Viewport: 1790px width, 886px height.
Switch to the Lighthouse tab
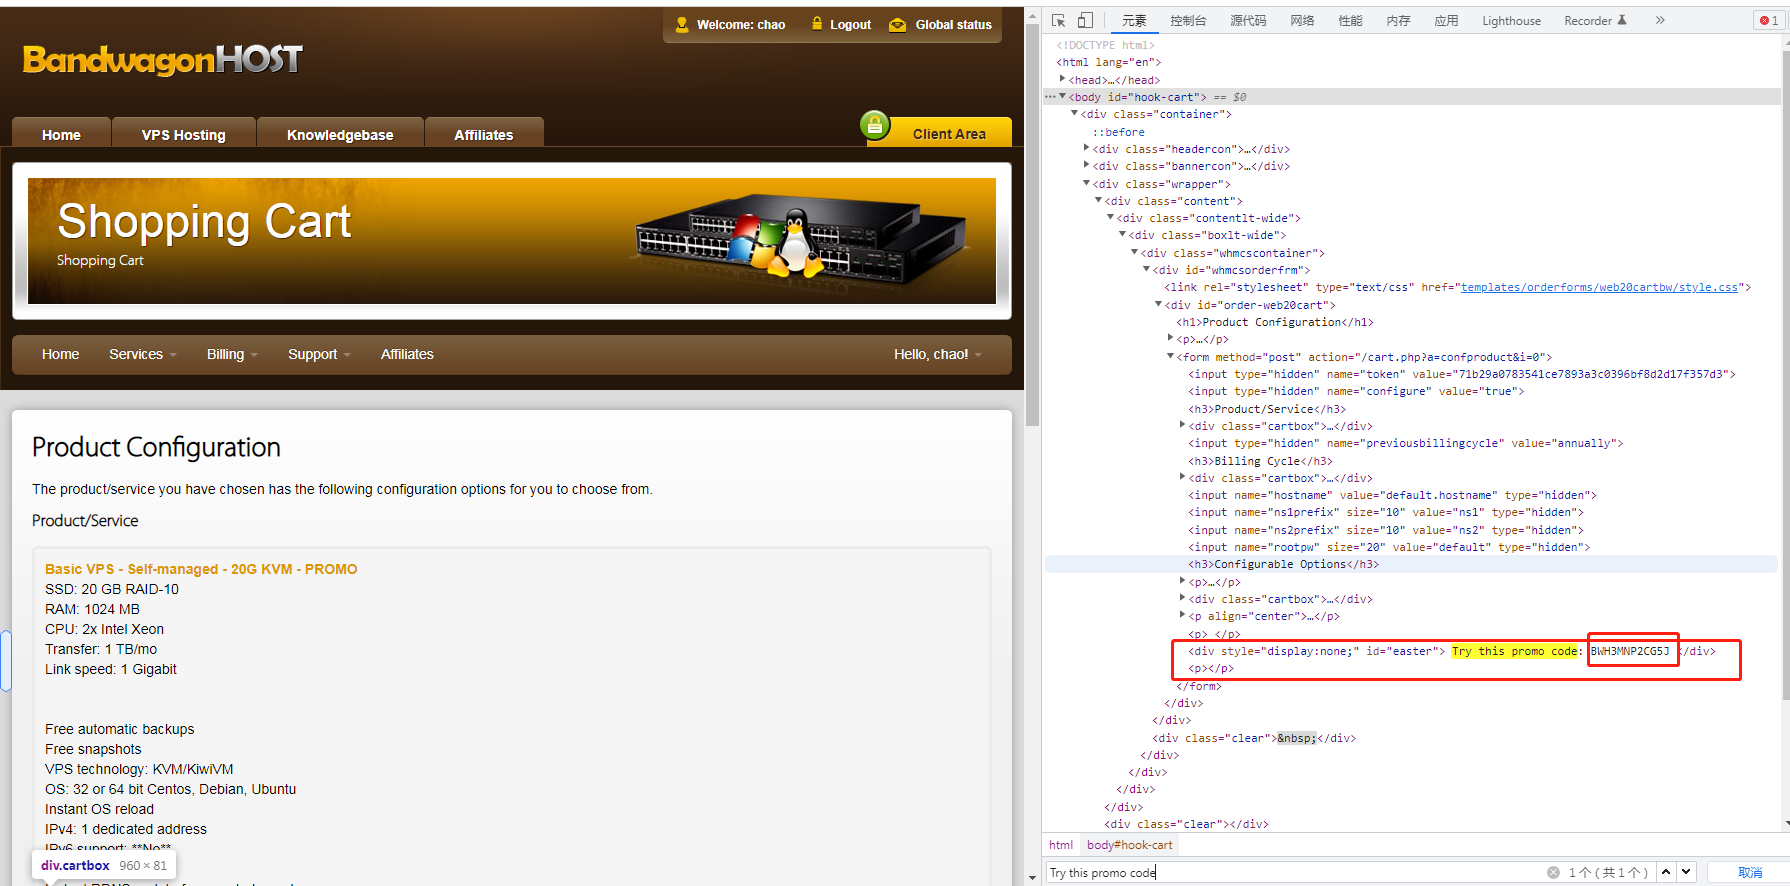(1511, 20)
